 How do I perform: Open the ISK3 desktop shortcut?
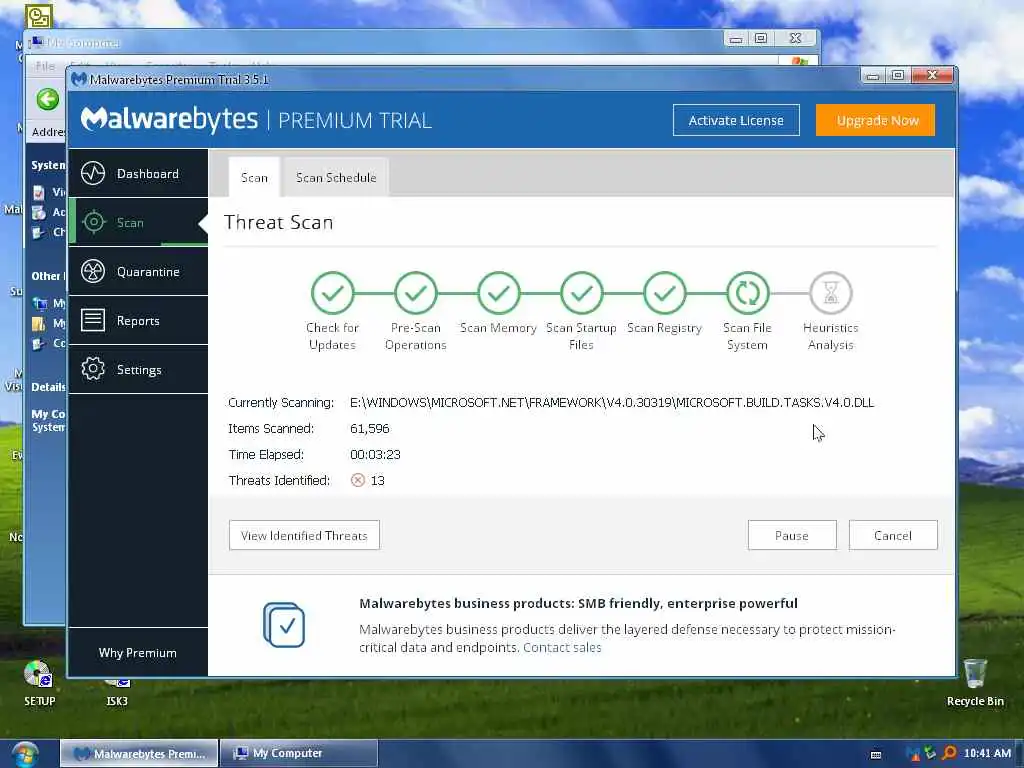click(x=117, y=691)
